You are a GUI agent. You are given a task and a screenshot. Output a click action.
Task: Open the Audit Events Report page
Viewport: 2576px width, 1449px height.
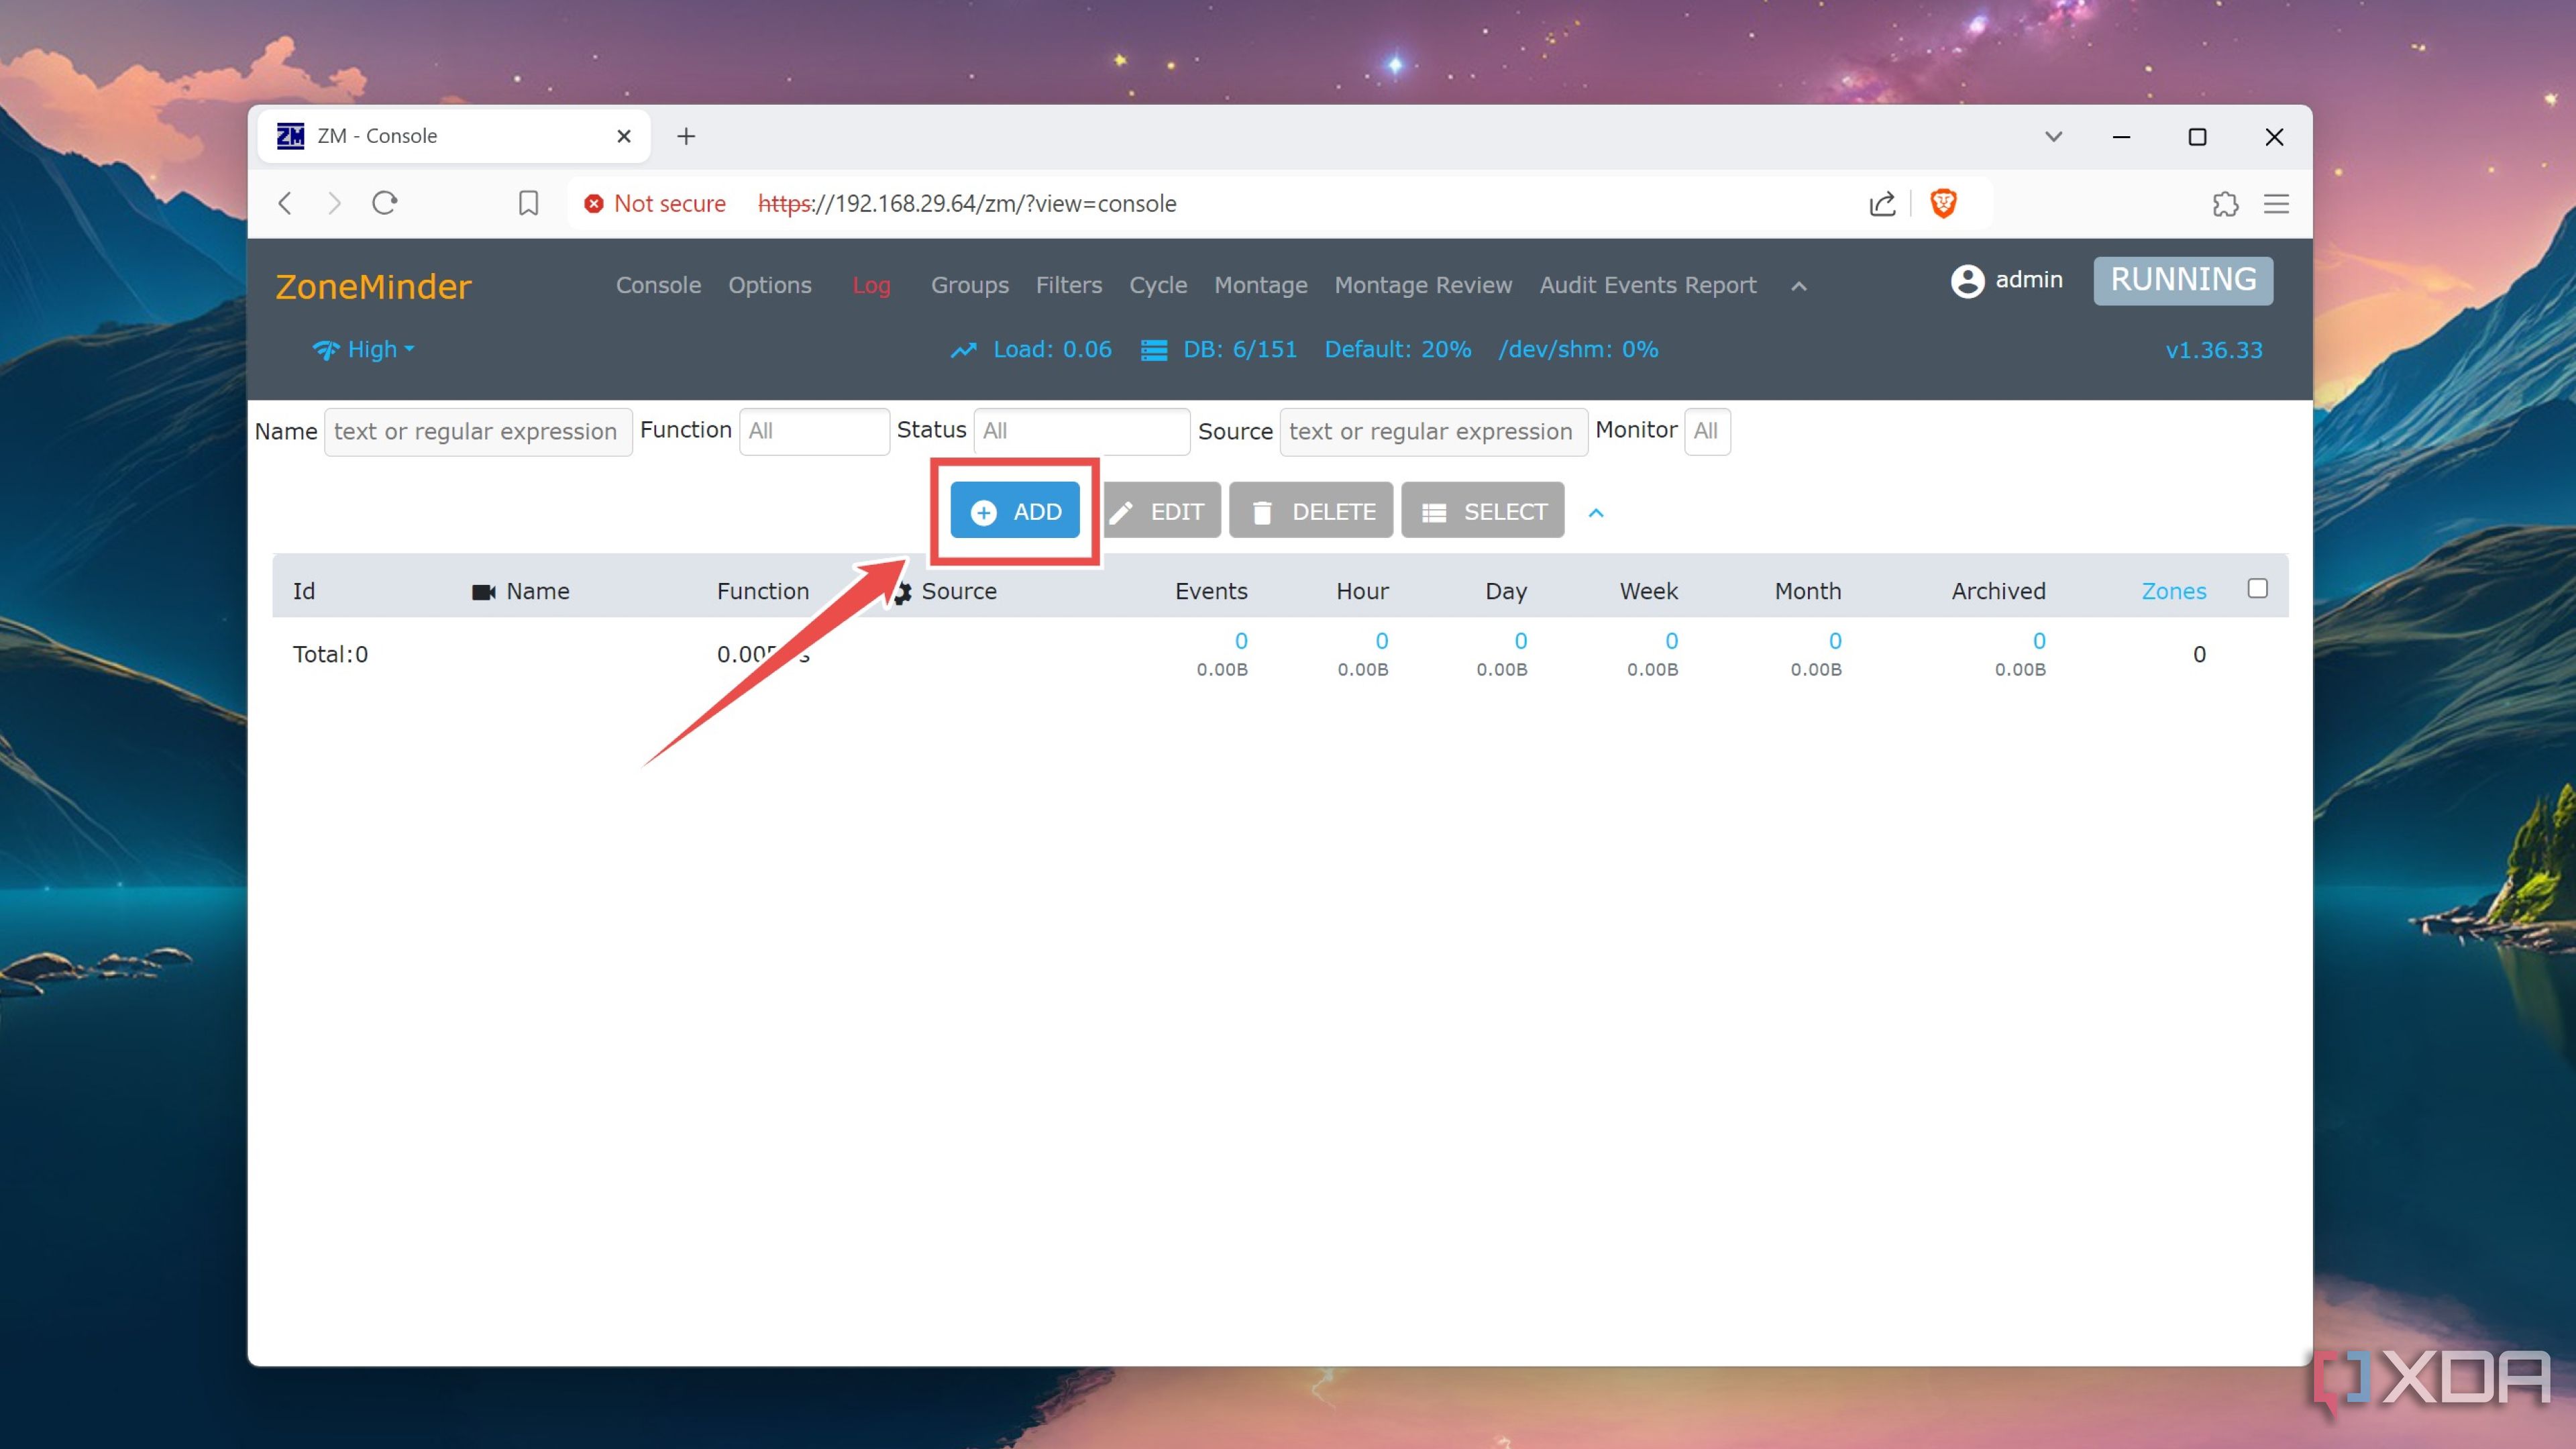coord(1647,285)
